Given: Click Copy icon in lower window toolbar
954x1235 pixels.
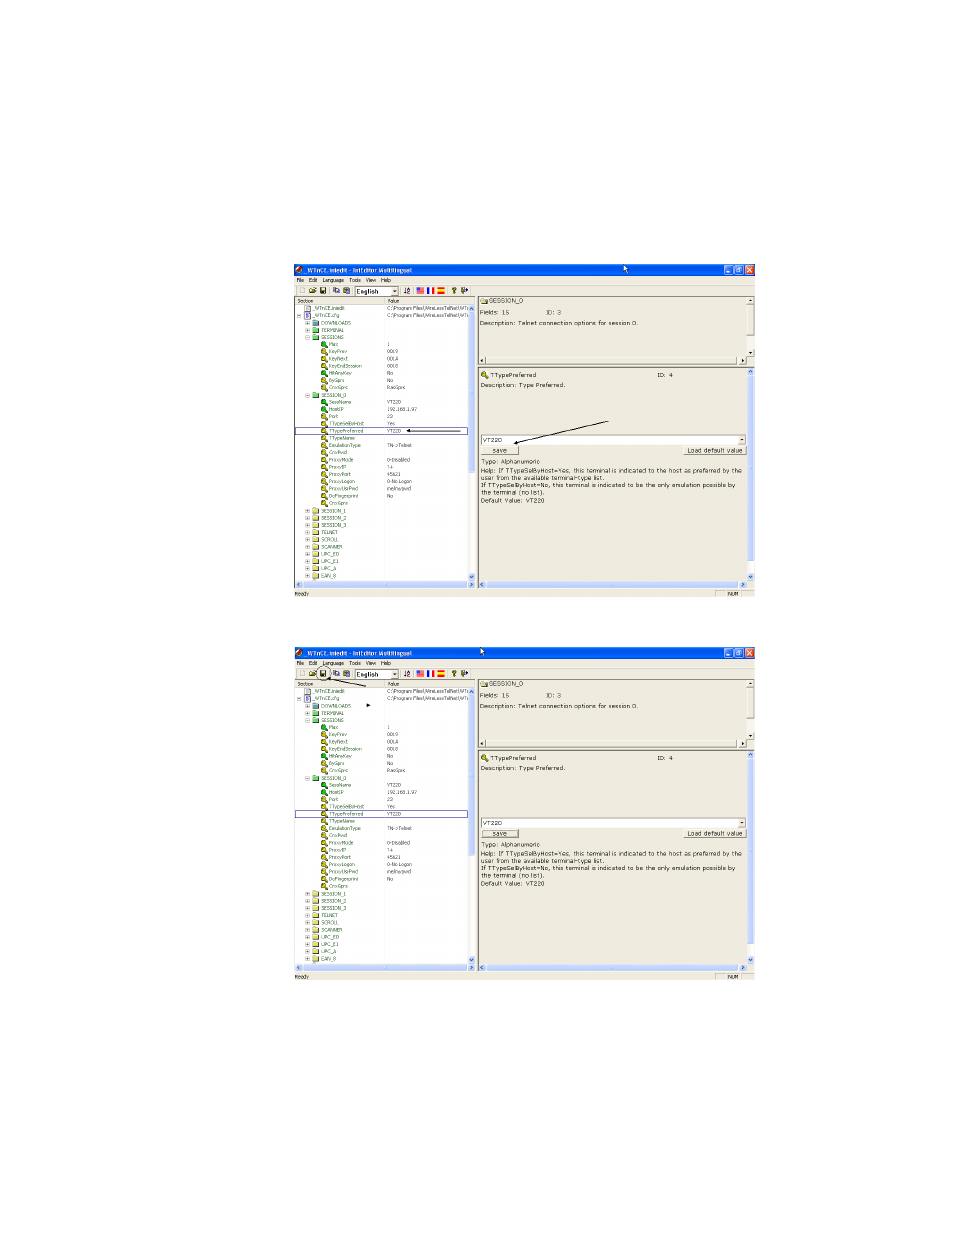Looking at the screenshot, I should tap(336, 674).
